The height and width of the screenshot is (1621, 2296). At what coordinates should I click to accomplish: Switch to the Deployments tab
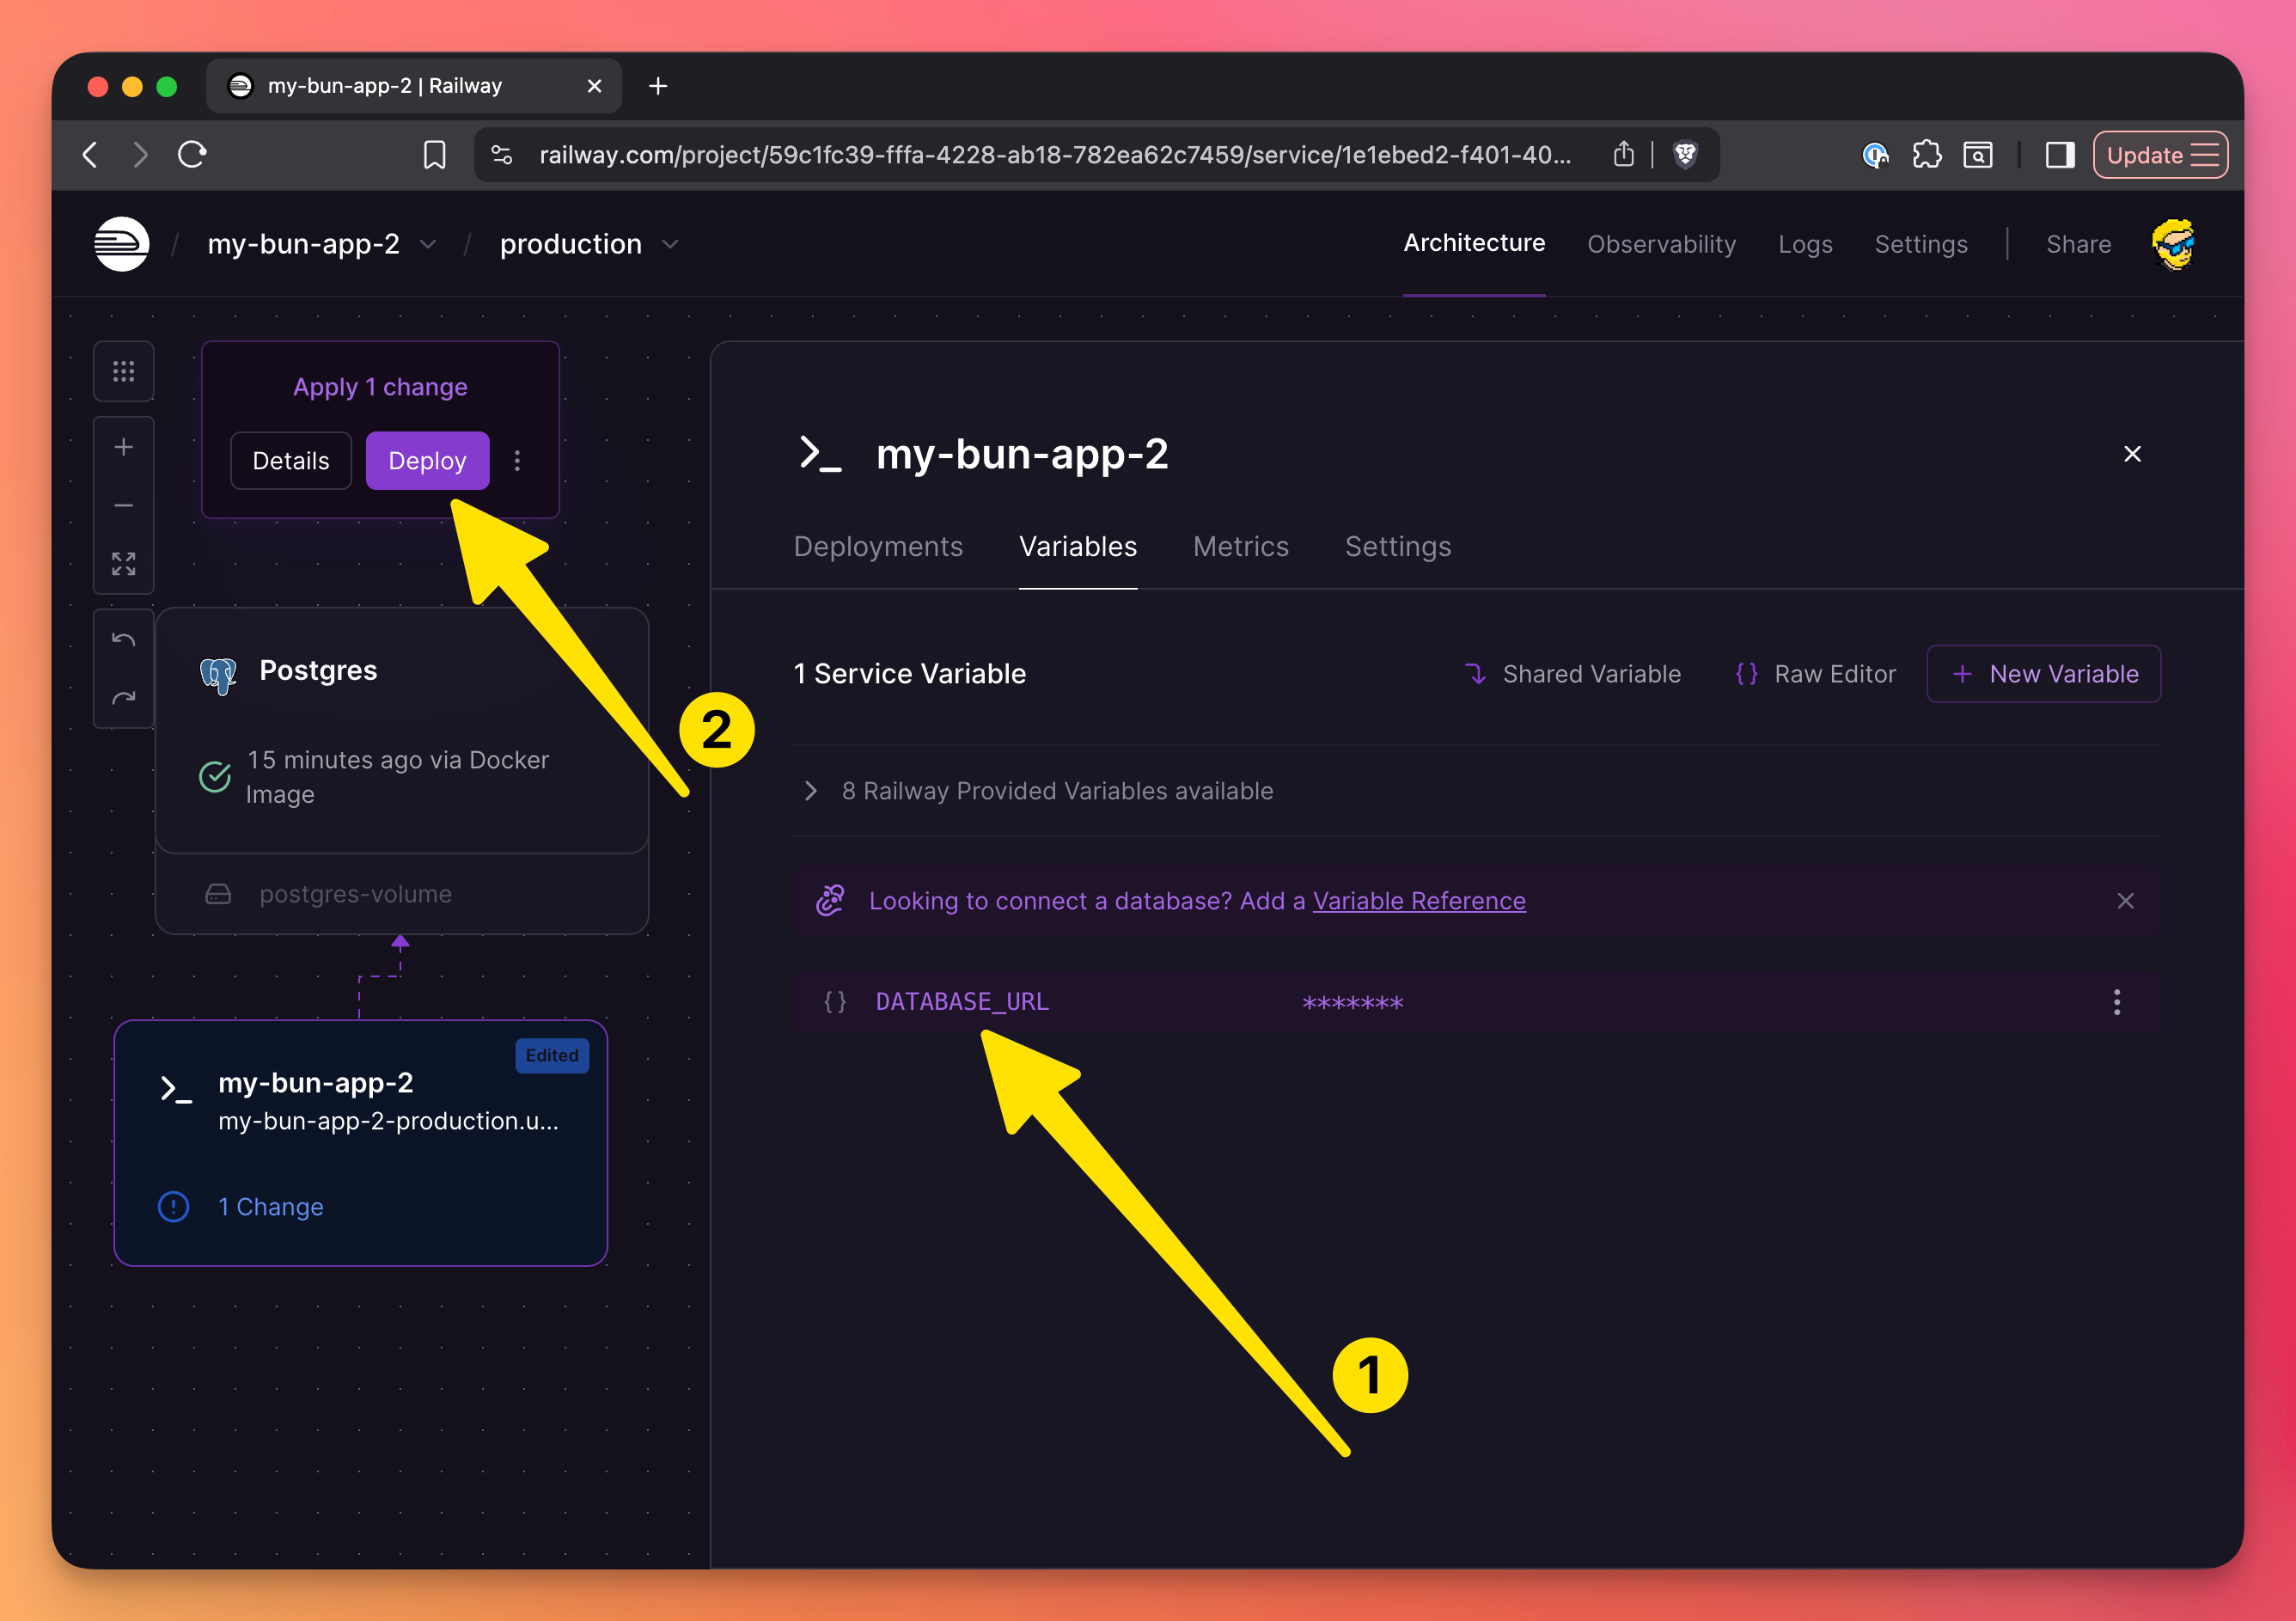pyautogui.click(x=877, y=546)
